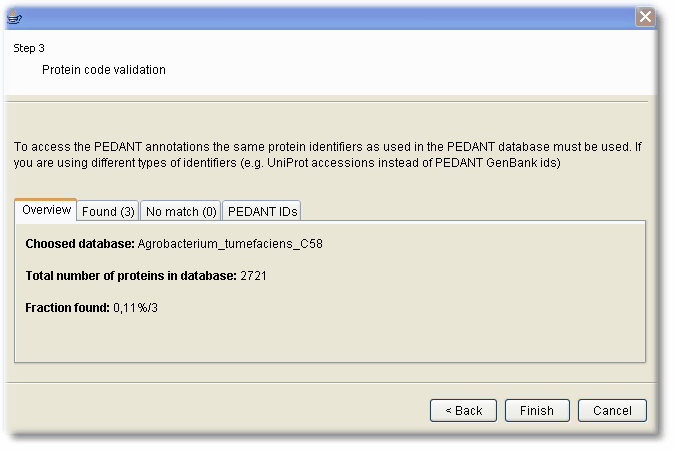The width and height of the screenshot is (674, 450).
Task: Click the Fraction found label
Action: pos(67,308)
